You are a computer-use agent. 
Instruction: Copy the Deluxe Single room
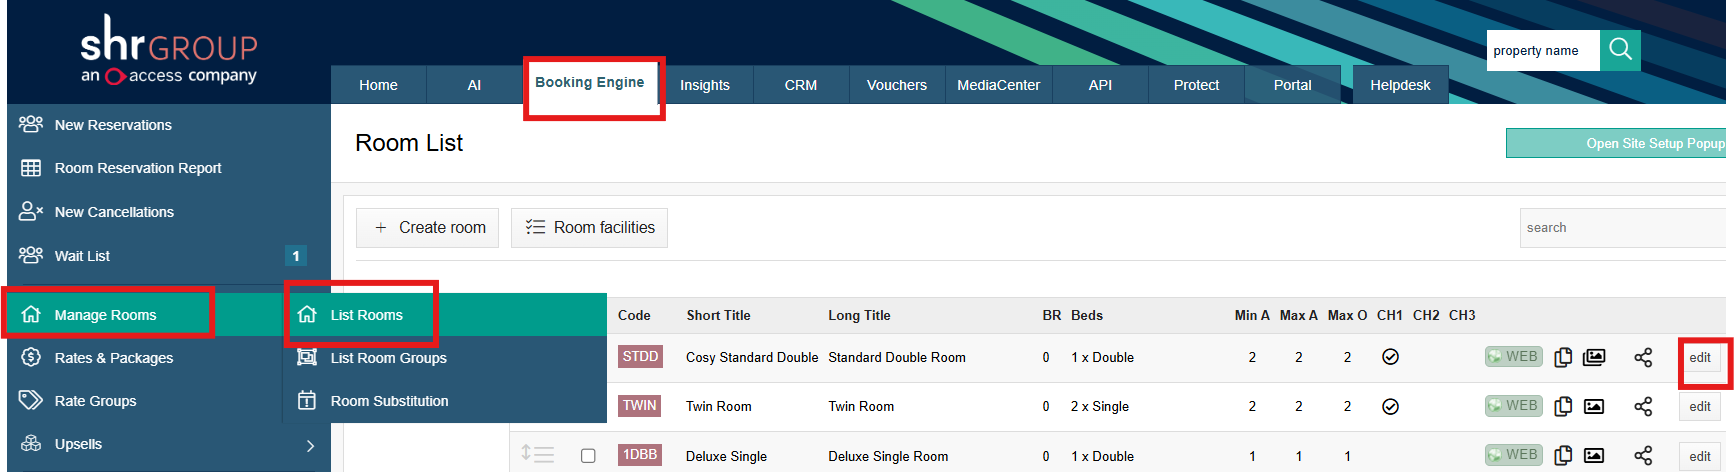1564,455
